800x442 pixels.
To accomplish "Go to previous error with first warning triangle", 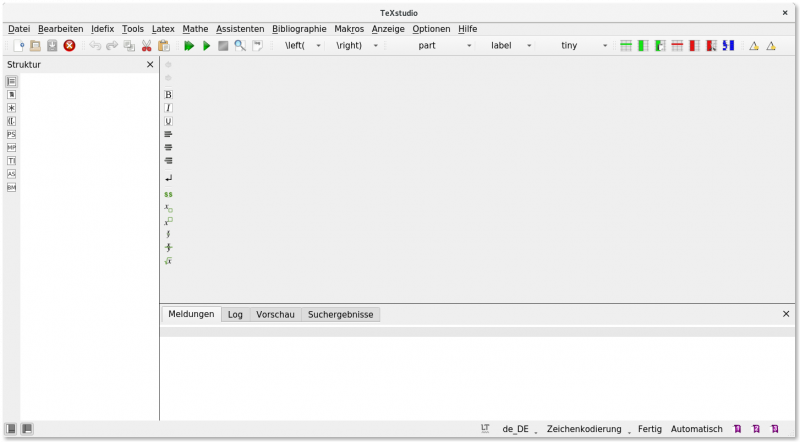I will pyautogui.click(x=754, y=46).
